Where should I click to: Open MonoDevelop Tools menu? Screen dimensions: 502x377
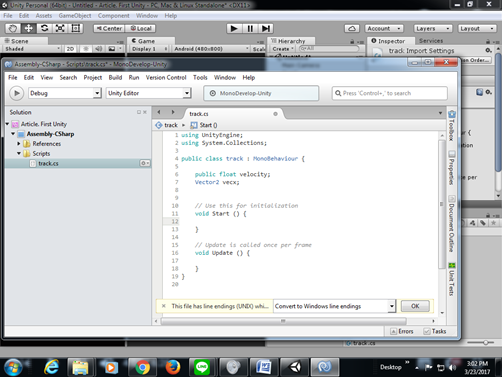(200, 77)
